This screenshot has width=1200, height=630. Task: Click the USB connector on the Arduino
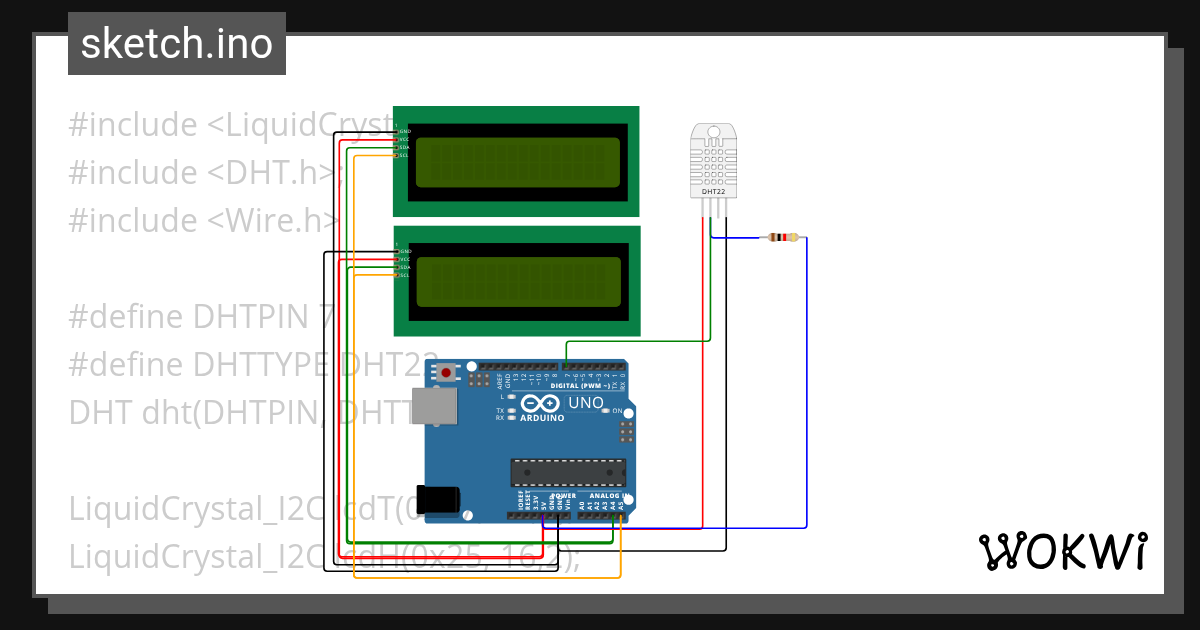click(x=435, y=403)
